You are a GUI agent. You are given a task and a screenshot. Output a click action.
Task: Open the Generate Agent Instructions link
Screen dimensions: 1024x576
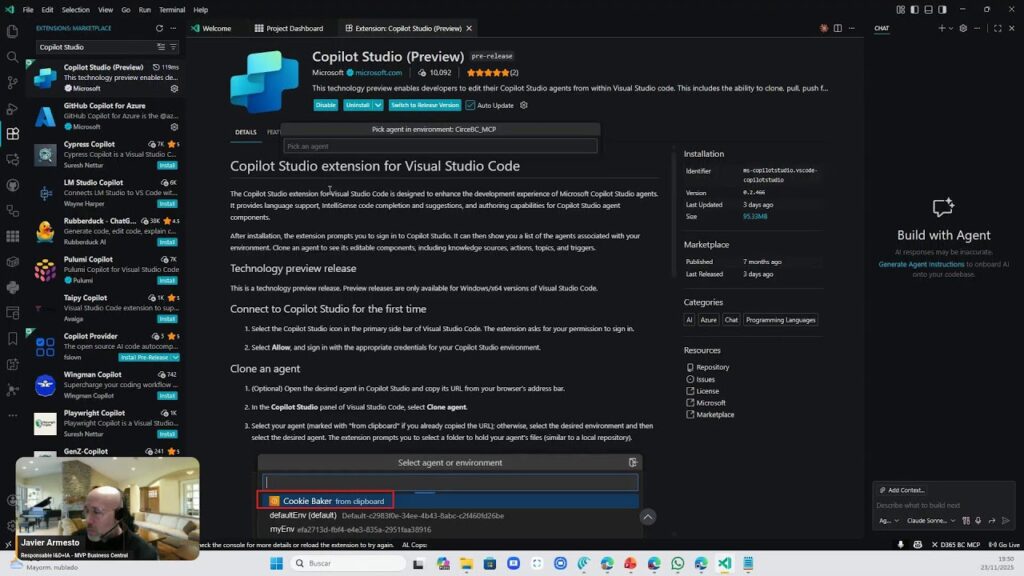[x=921, y=264]
